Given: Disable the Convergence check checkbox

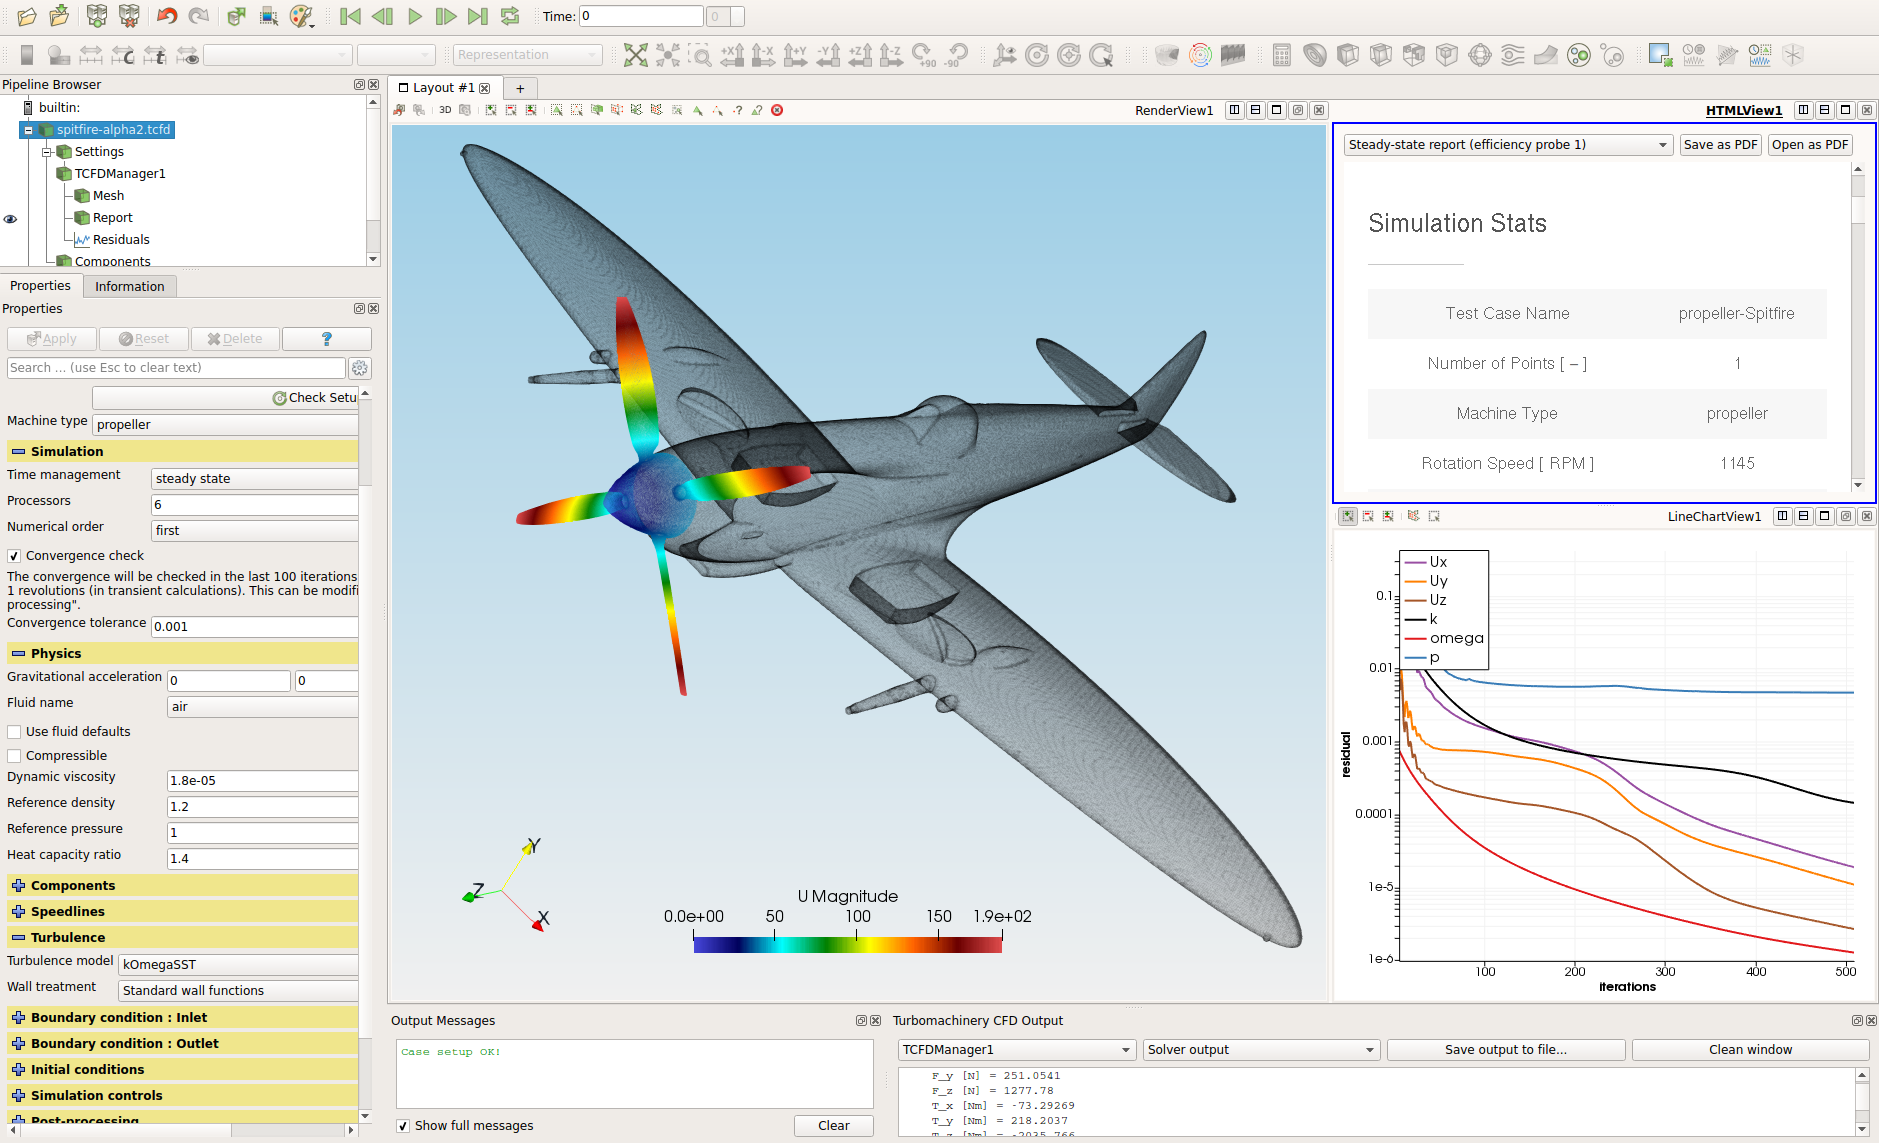Looking at the screenshot, I should click(14, 556).
